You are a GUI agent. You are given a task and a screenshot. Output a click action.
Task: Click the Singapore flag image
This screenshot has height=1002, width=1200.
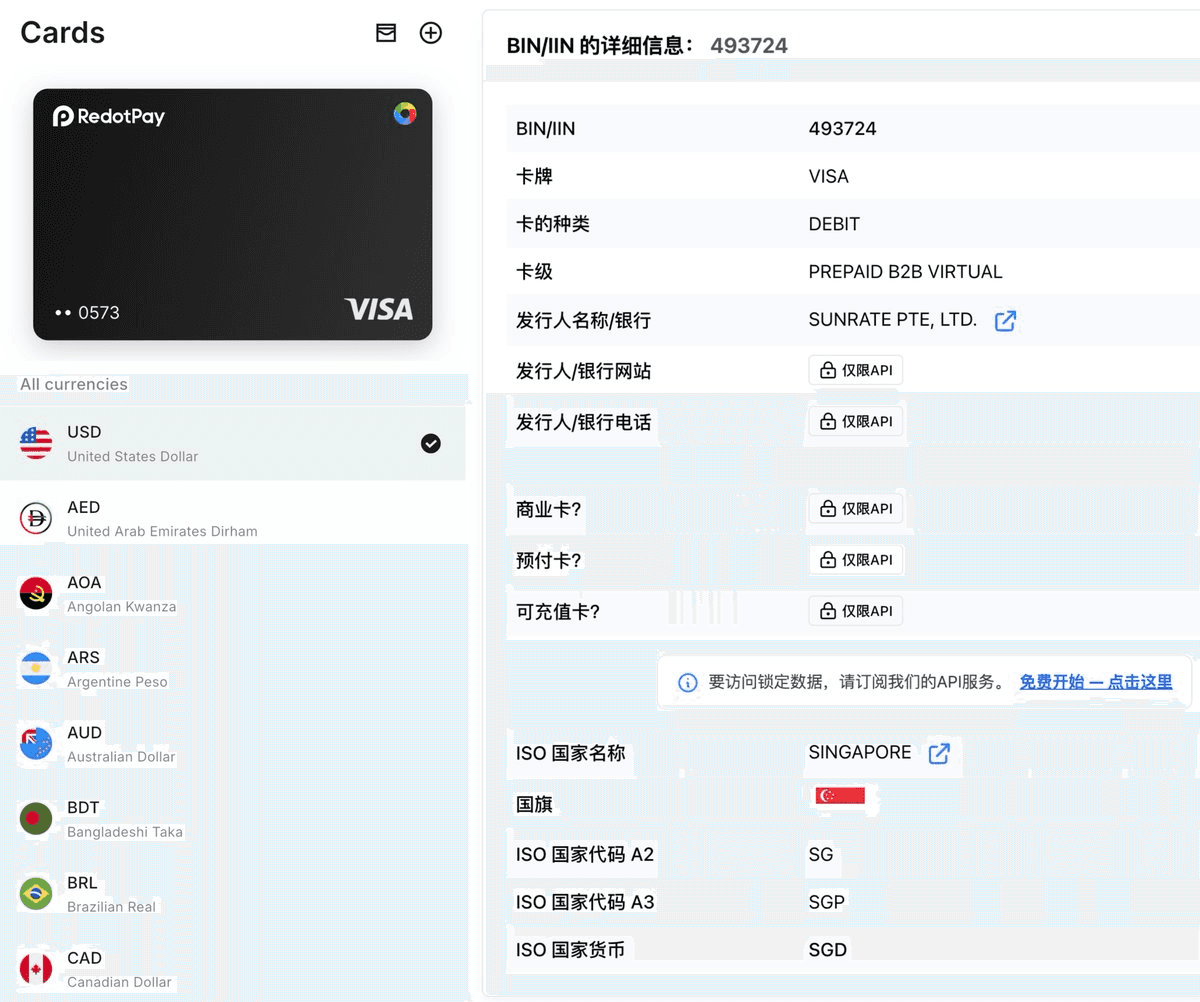[x=840, y=796]
